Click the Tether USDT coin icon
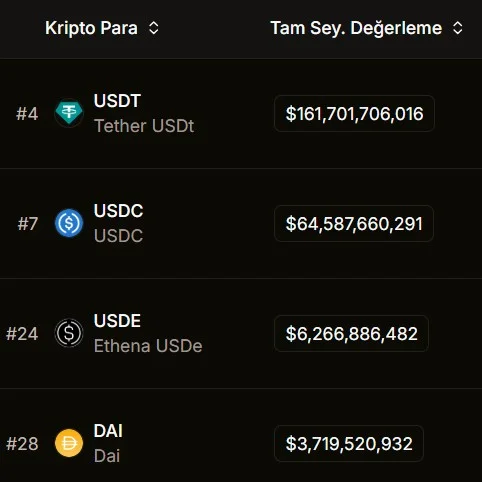 click(x=69, y=113)
